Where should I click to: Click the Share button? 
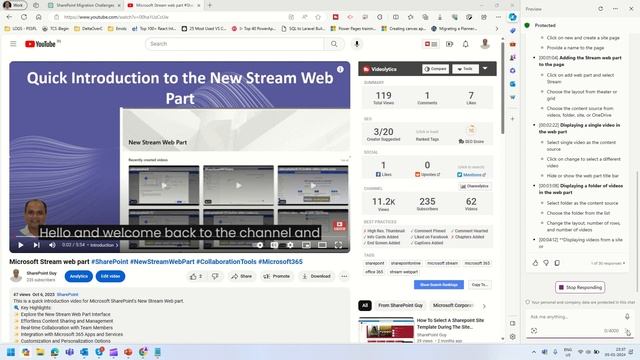241,276
